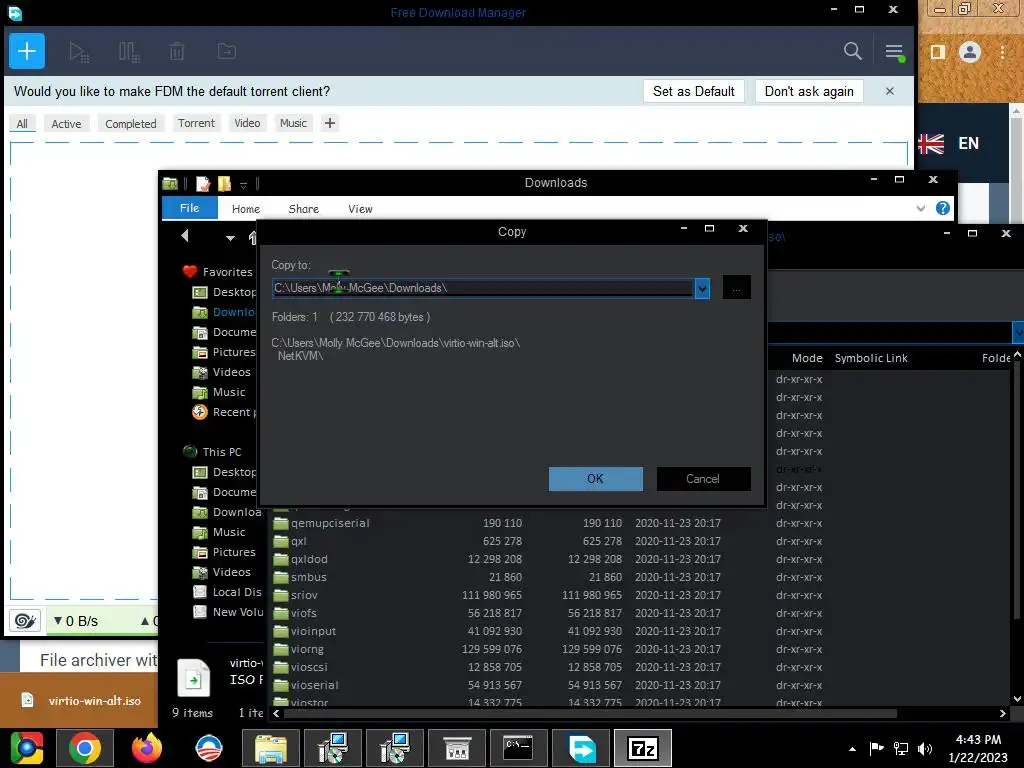Click the start downloads icon in FDM toolbar

(x=79, y=52)
